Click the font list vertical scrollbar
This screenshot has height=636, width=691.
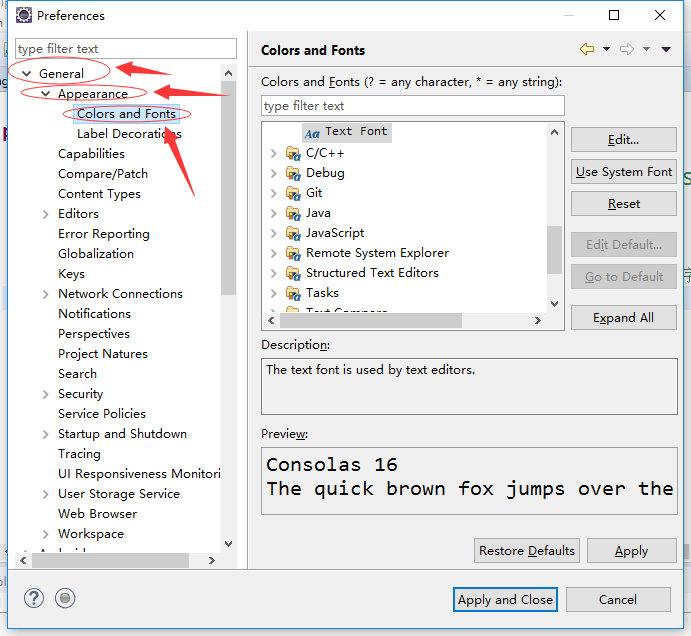click(554, 247)
